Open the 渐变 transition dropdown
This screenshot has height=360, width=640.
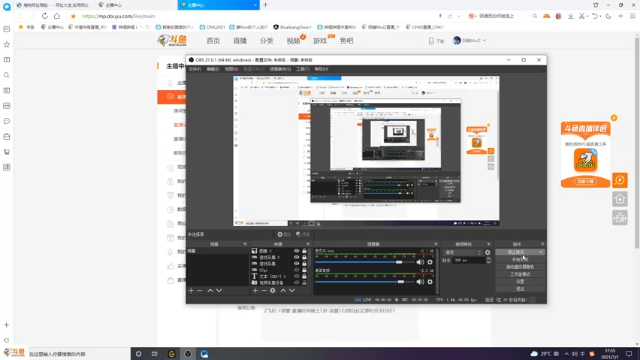pyautogui.click(x=463, y=252)
